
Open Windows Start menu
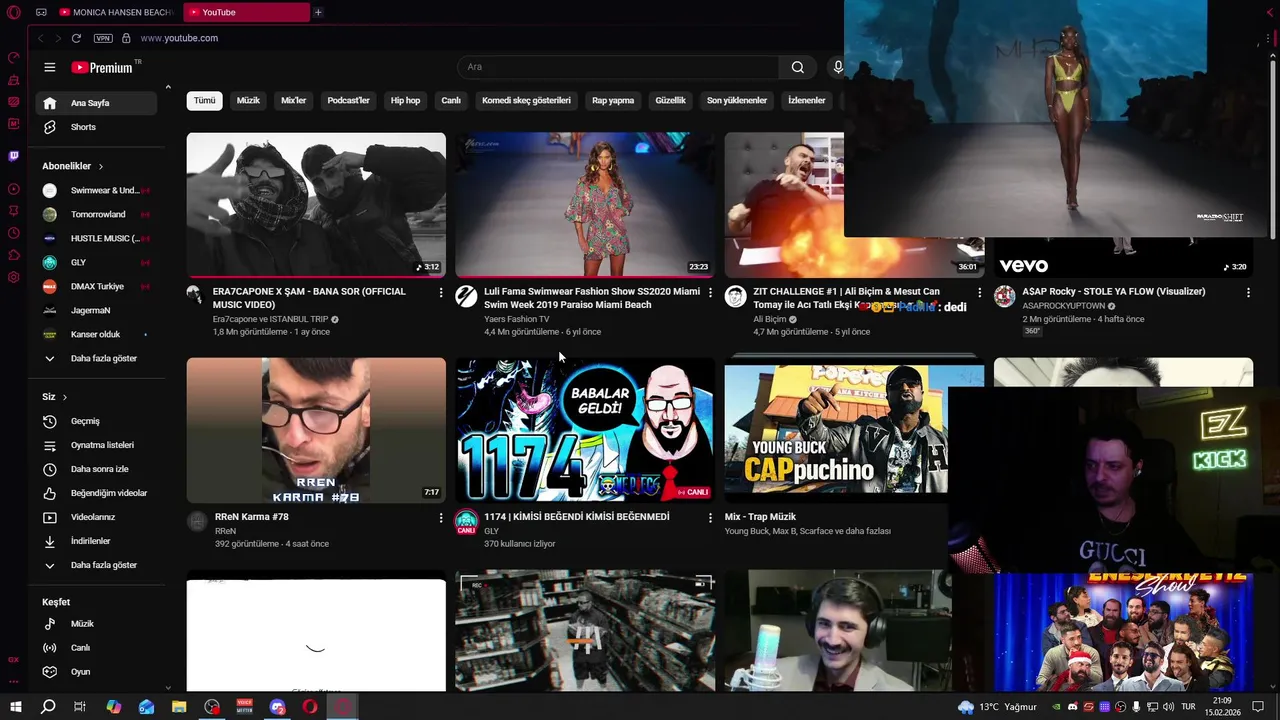coord(16,707)
